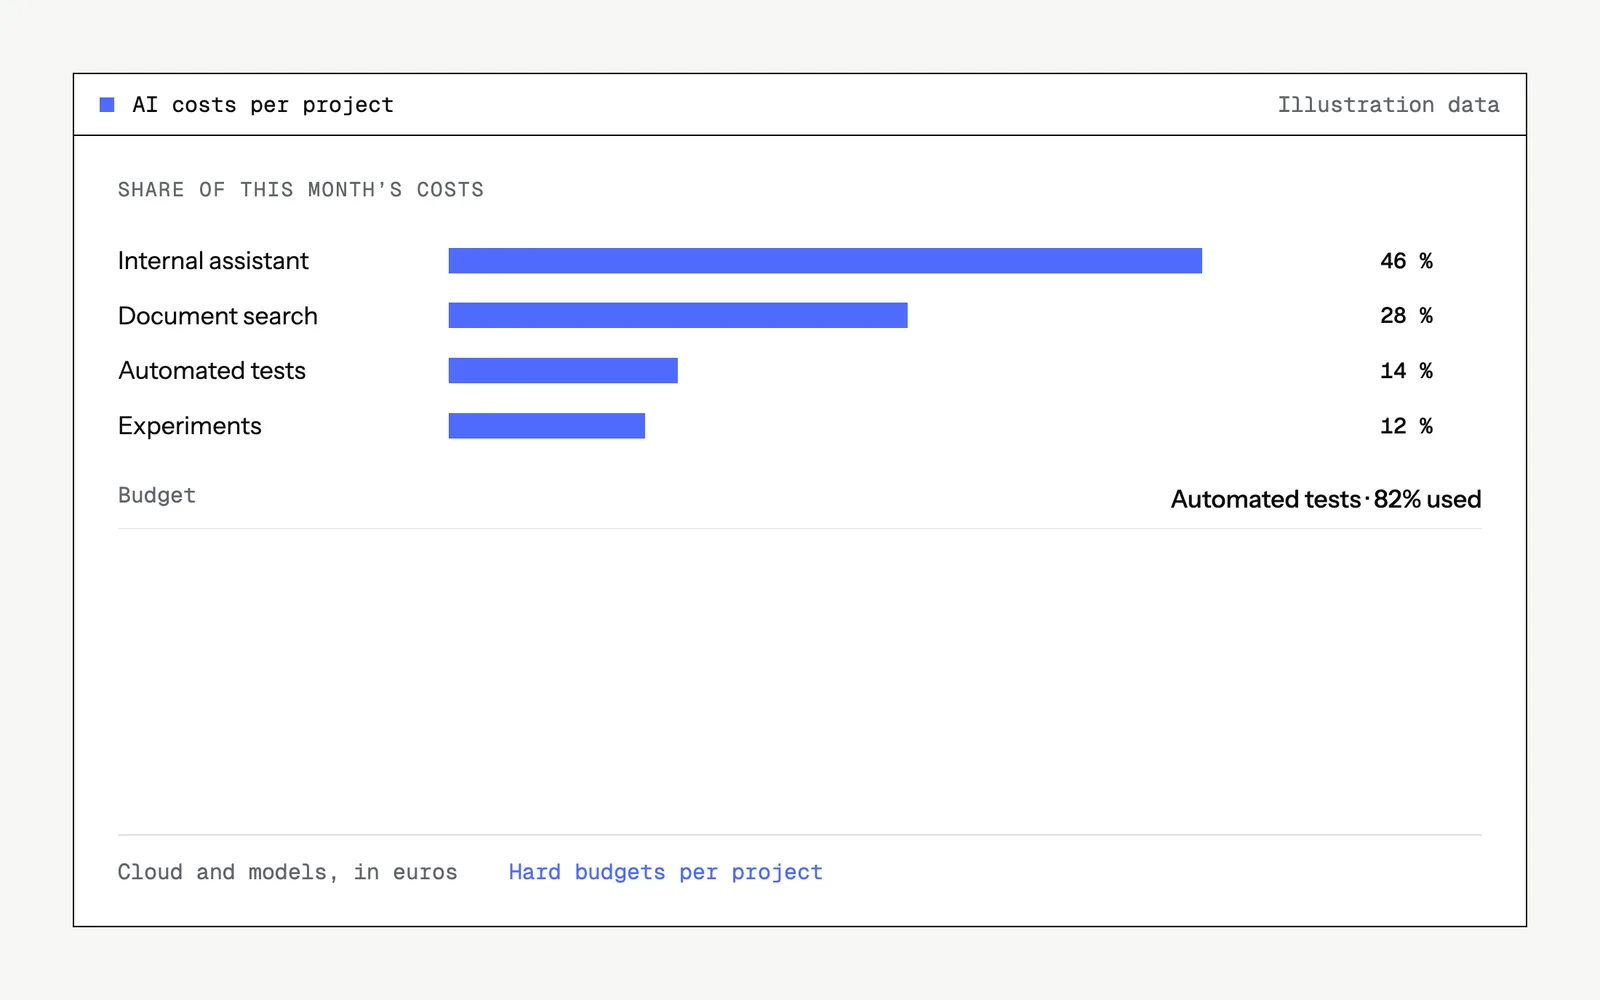Click the 'Illustration data' label

pos(1388,105)
